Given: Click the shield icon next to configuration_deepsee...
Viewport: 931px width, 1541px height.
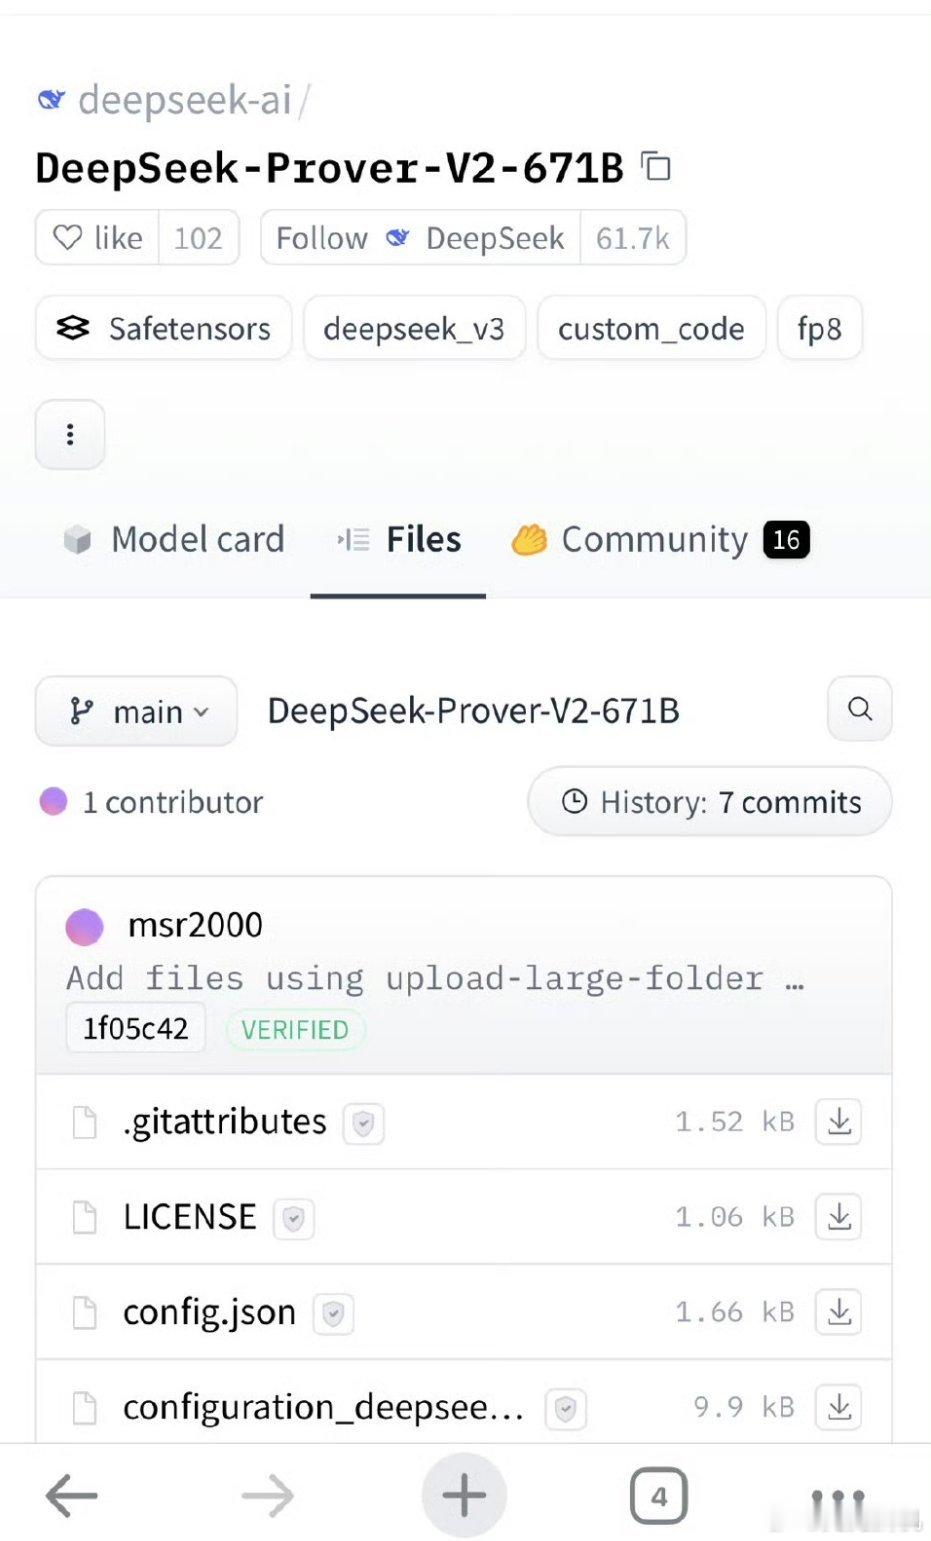Looking at the screenshot, I should pyautogui.click(x=566, y=1409).
